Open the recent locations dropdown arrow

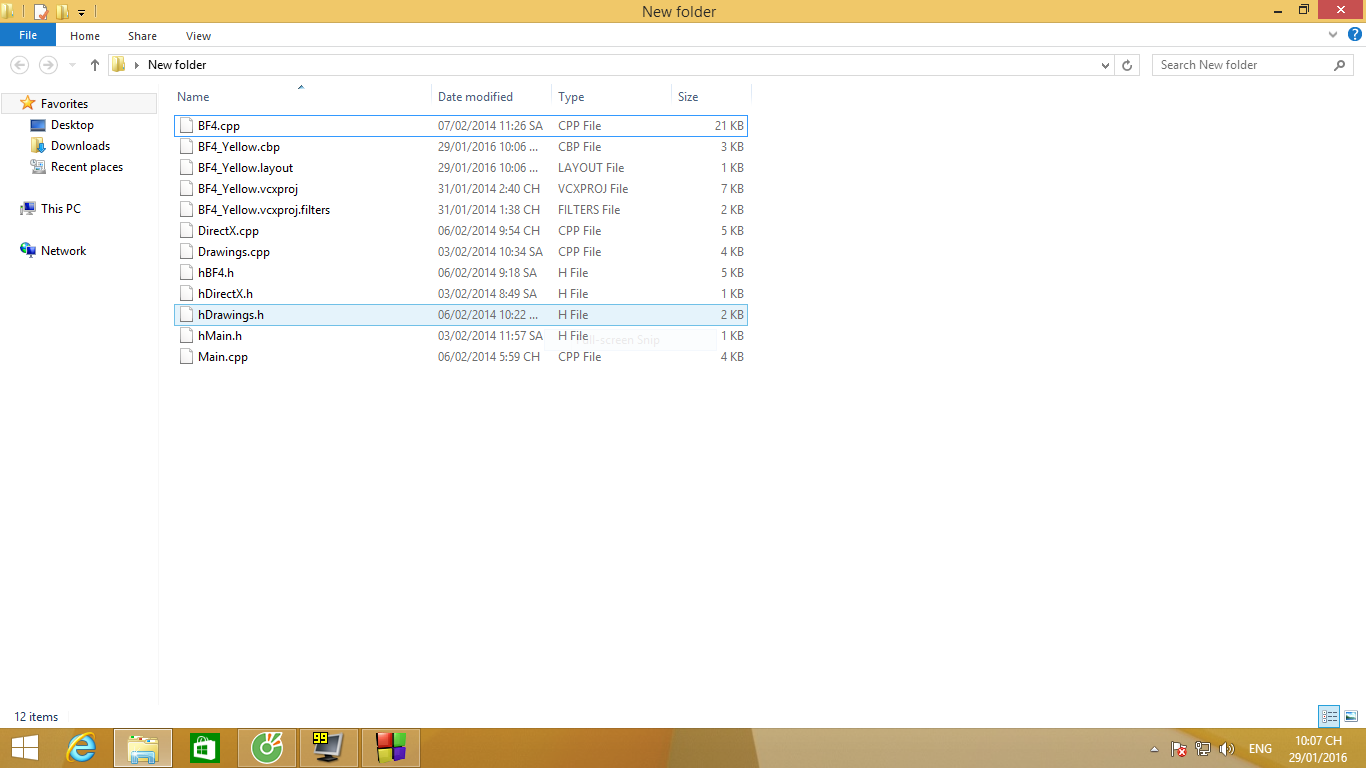(72, 65)
